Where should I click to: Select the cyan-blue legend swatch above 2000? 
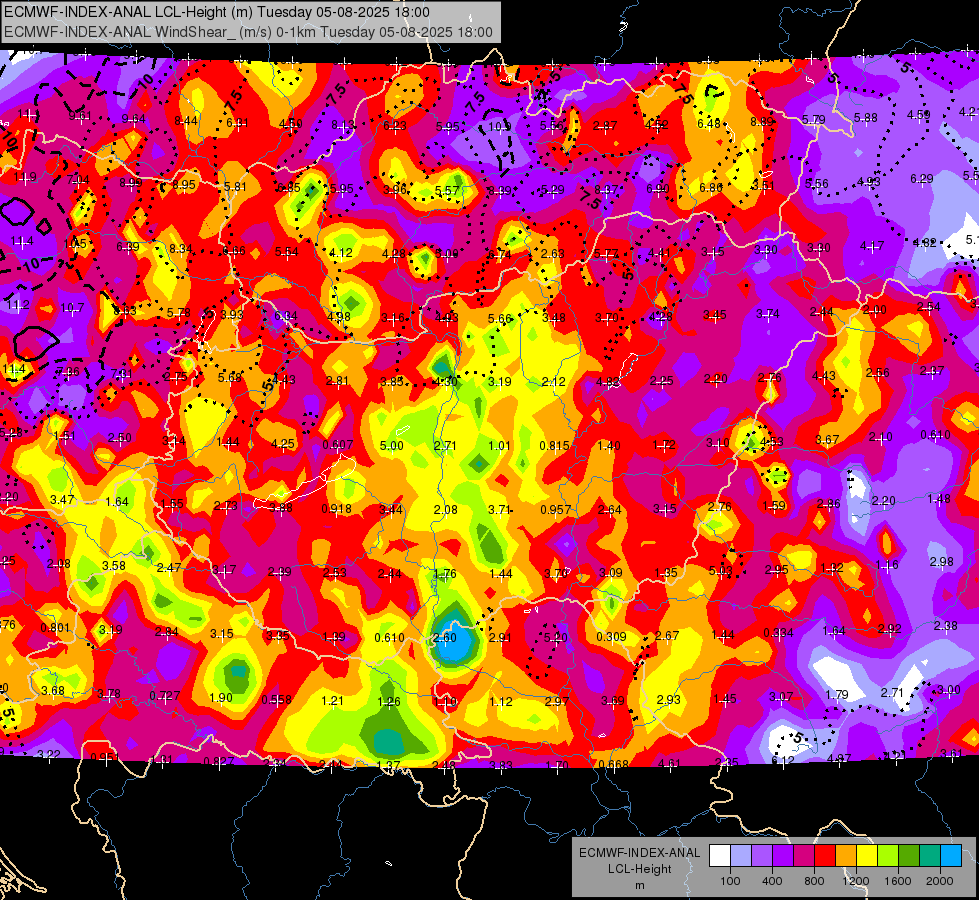tap(951, 856)
